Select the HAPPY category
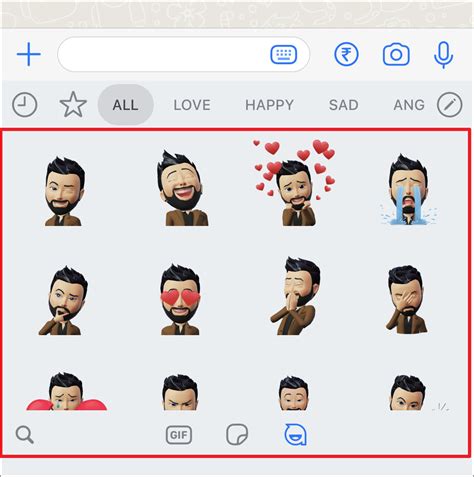The width and height of the screenshot is (474, 477). [x=269, y=105]
